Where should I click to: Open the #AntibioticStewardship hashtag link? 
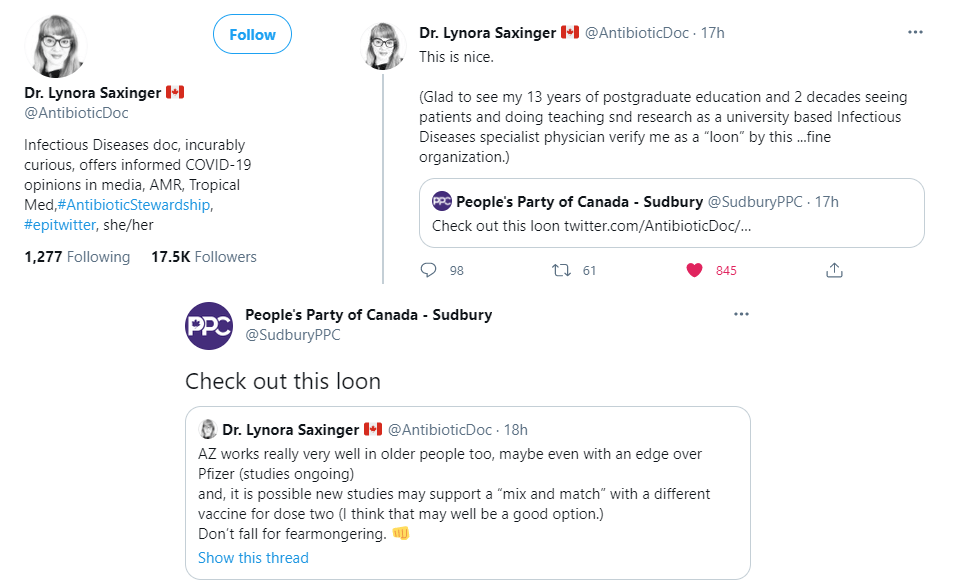pyautogui.click(x=140, y=205)
